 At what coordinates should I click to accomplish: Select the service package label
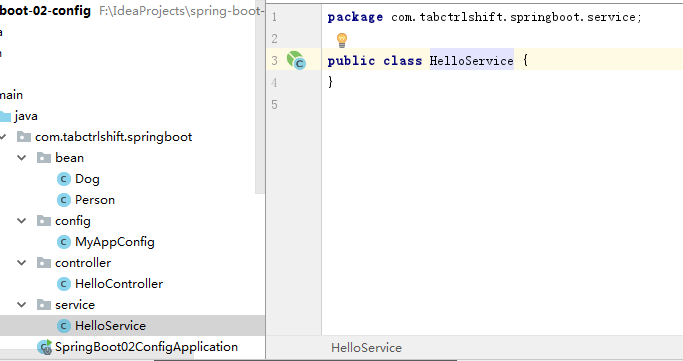pyautogui.click(x=75, y=305)
